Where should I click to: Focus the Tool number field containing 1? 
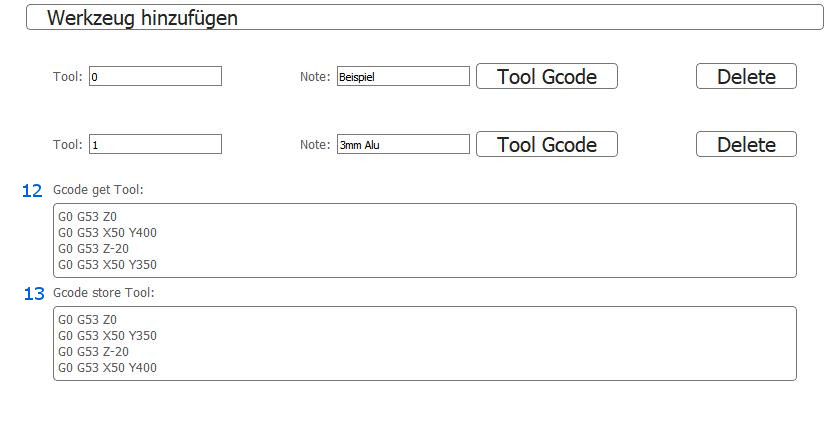pos(155,144)
